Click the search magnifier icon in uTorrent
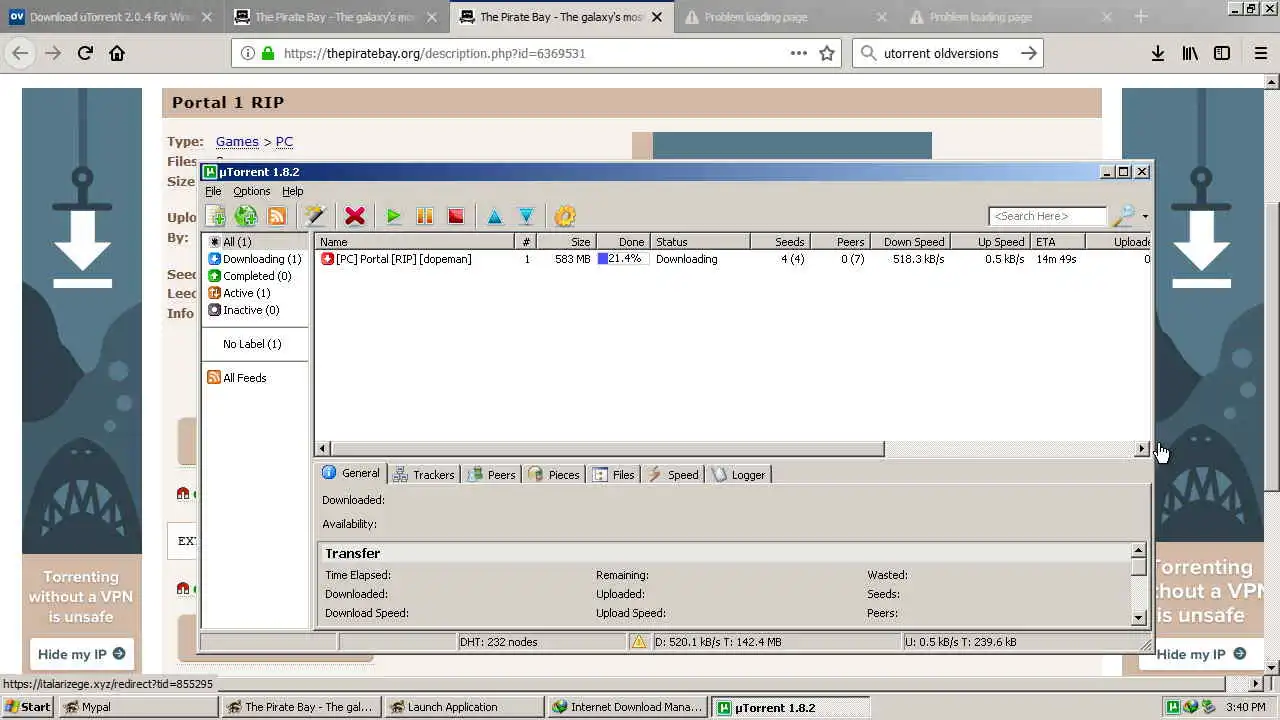Image resolution: width=1280 pixels, height=720 pixels. click(1123, 216)
